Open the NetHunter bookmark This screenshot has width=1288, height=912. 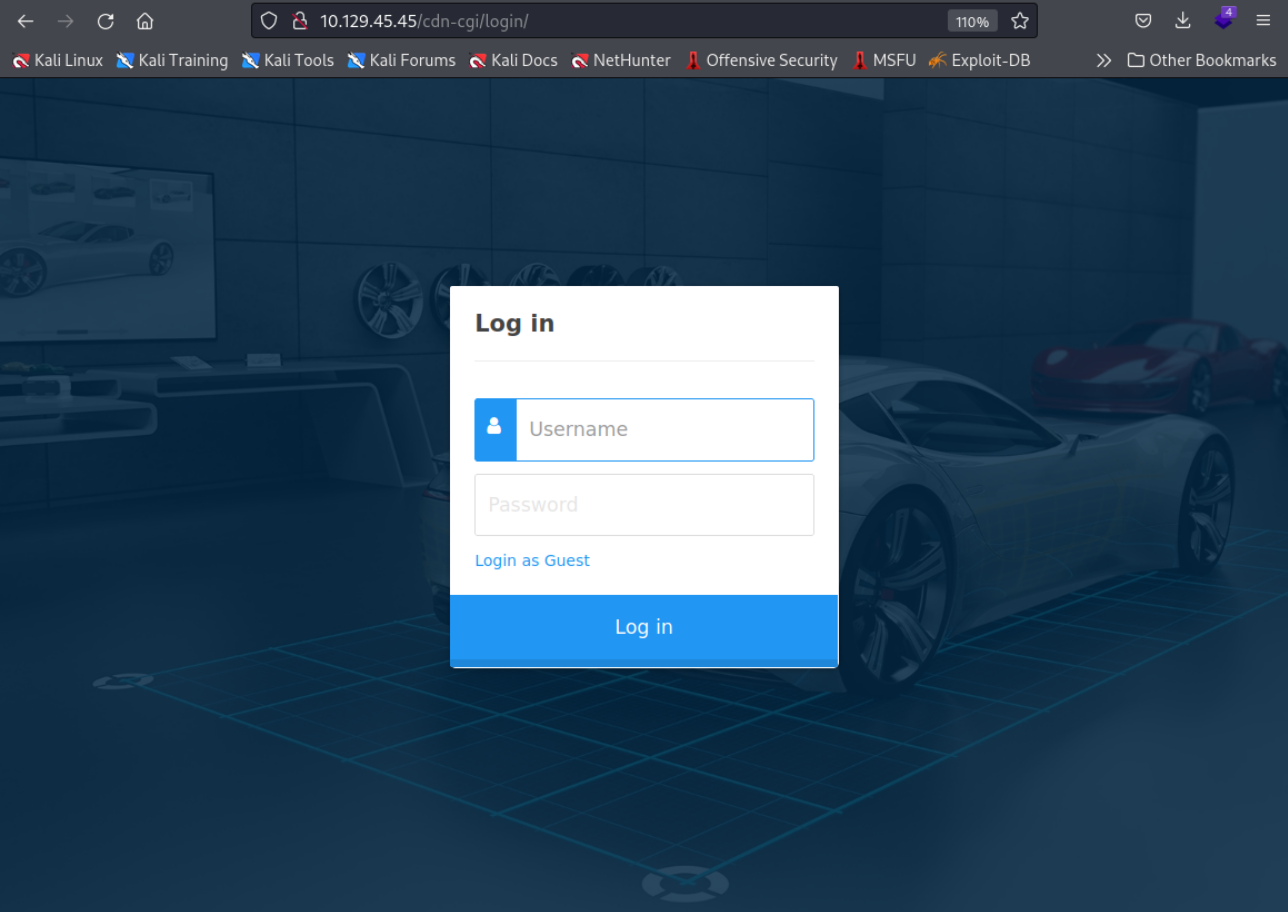click(x=621, y=60)
